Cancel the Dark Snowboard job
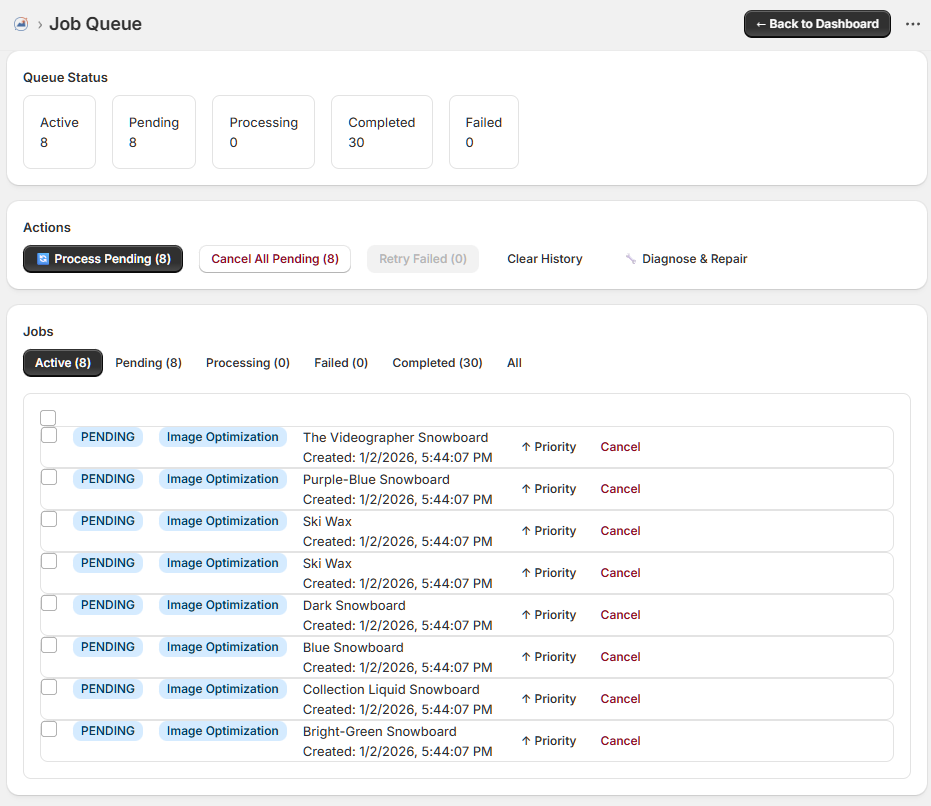This screenshot has width=931, height=806. (620, 615)
